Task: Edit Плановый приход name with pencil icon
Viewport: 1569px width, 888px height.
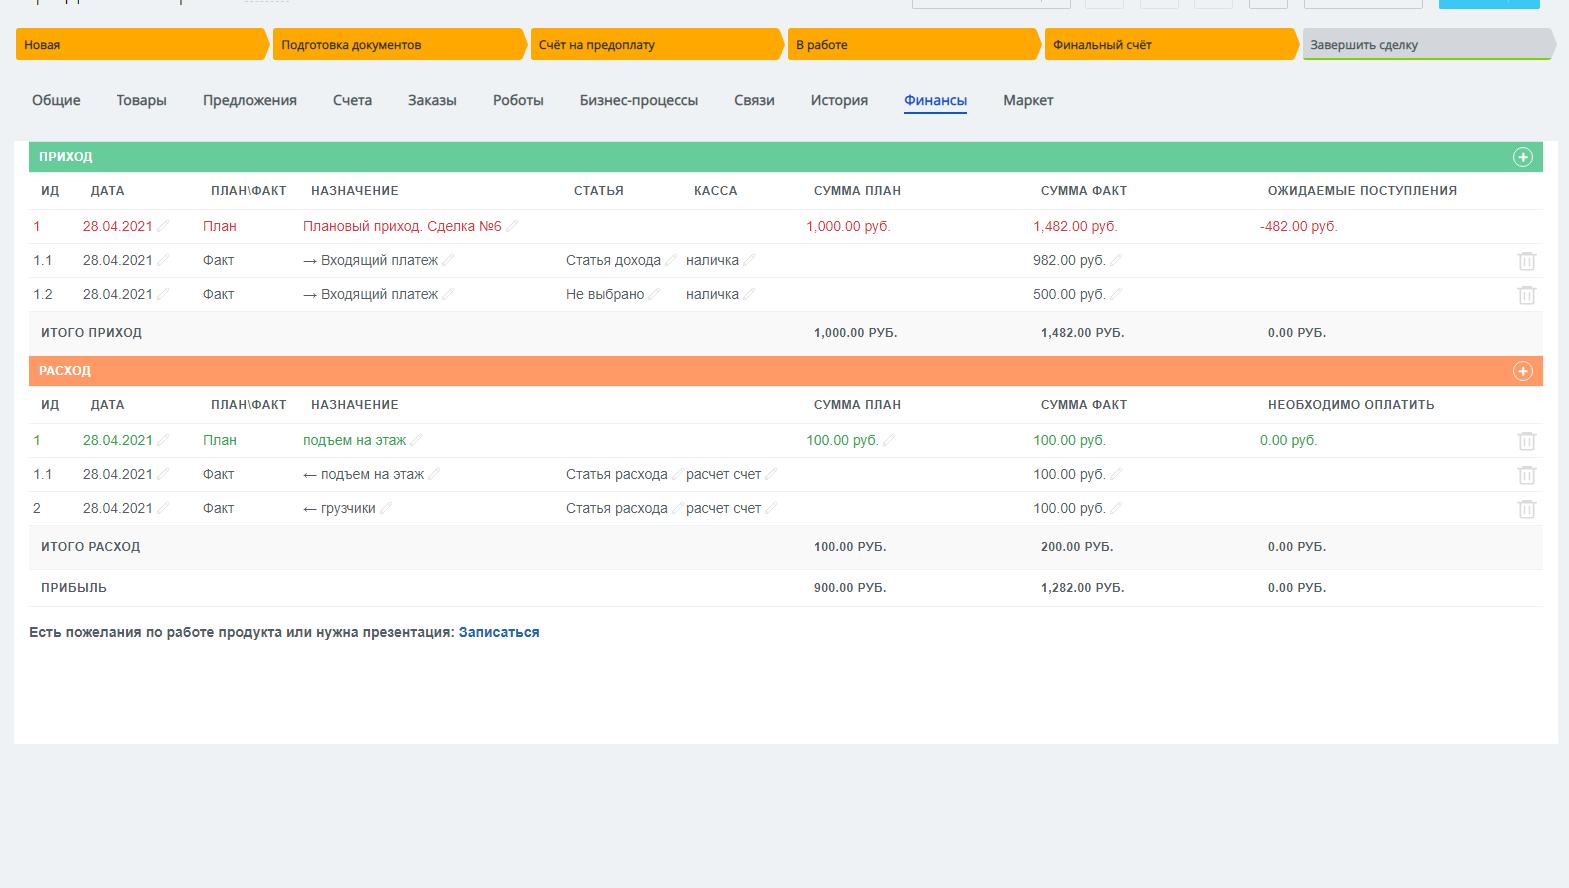Action: [x=513, y=227]
